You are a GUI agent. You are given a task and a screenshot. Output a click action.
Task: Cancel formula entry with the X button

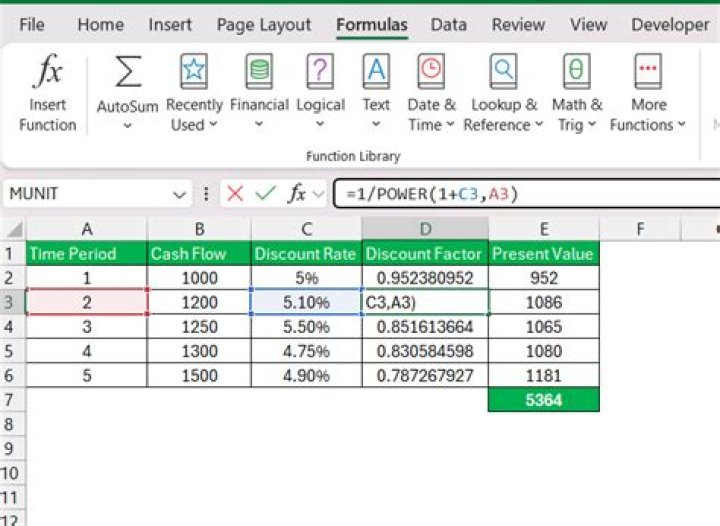click(x=235, y=194)
